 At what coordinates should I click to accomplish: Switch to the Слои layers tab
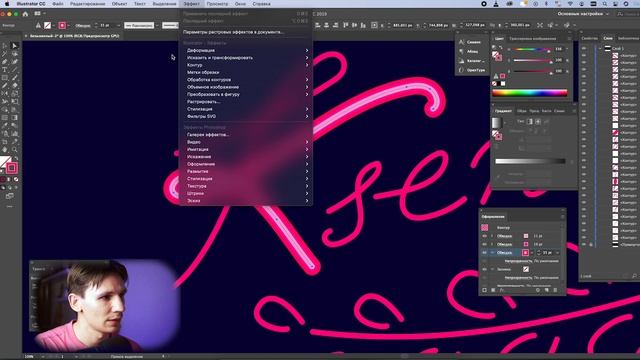coord(608,38)
